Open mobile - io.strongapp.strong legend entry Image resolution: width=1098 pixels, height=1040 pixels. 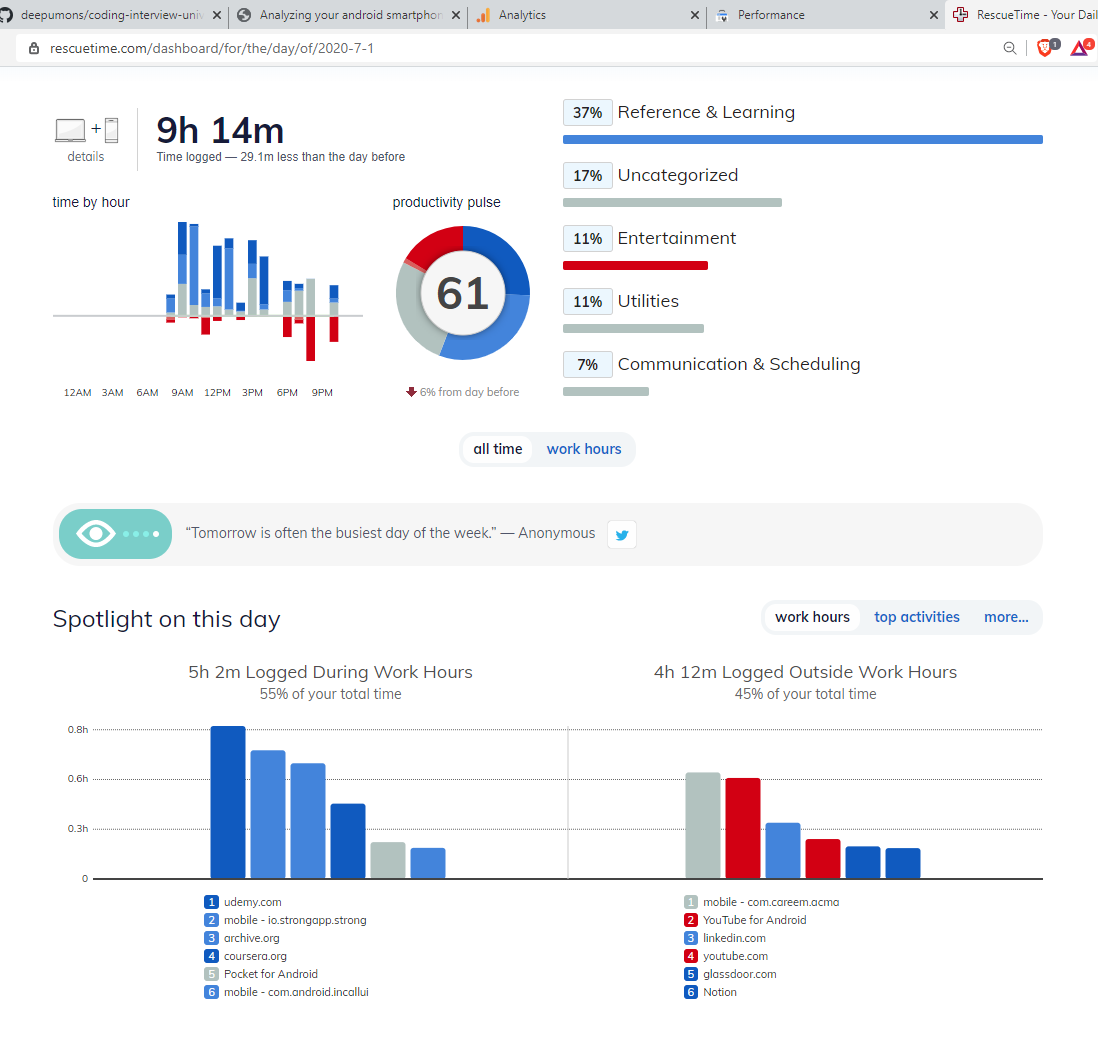[295, 920]
